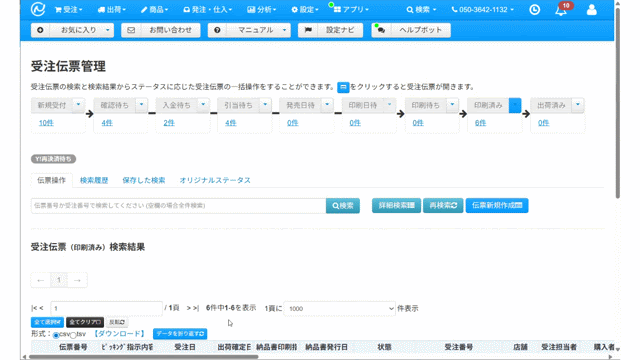Open the ヘルプボット chat icon
The width and height of the screenshot is (640, 360).
[x=381, y=30]
